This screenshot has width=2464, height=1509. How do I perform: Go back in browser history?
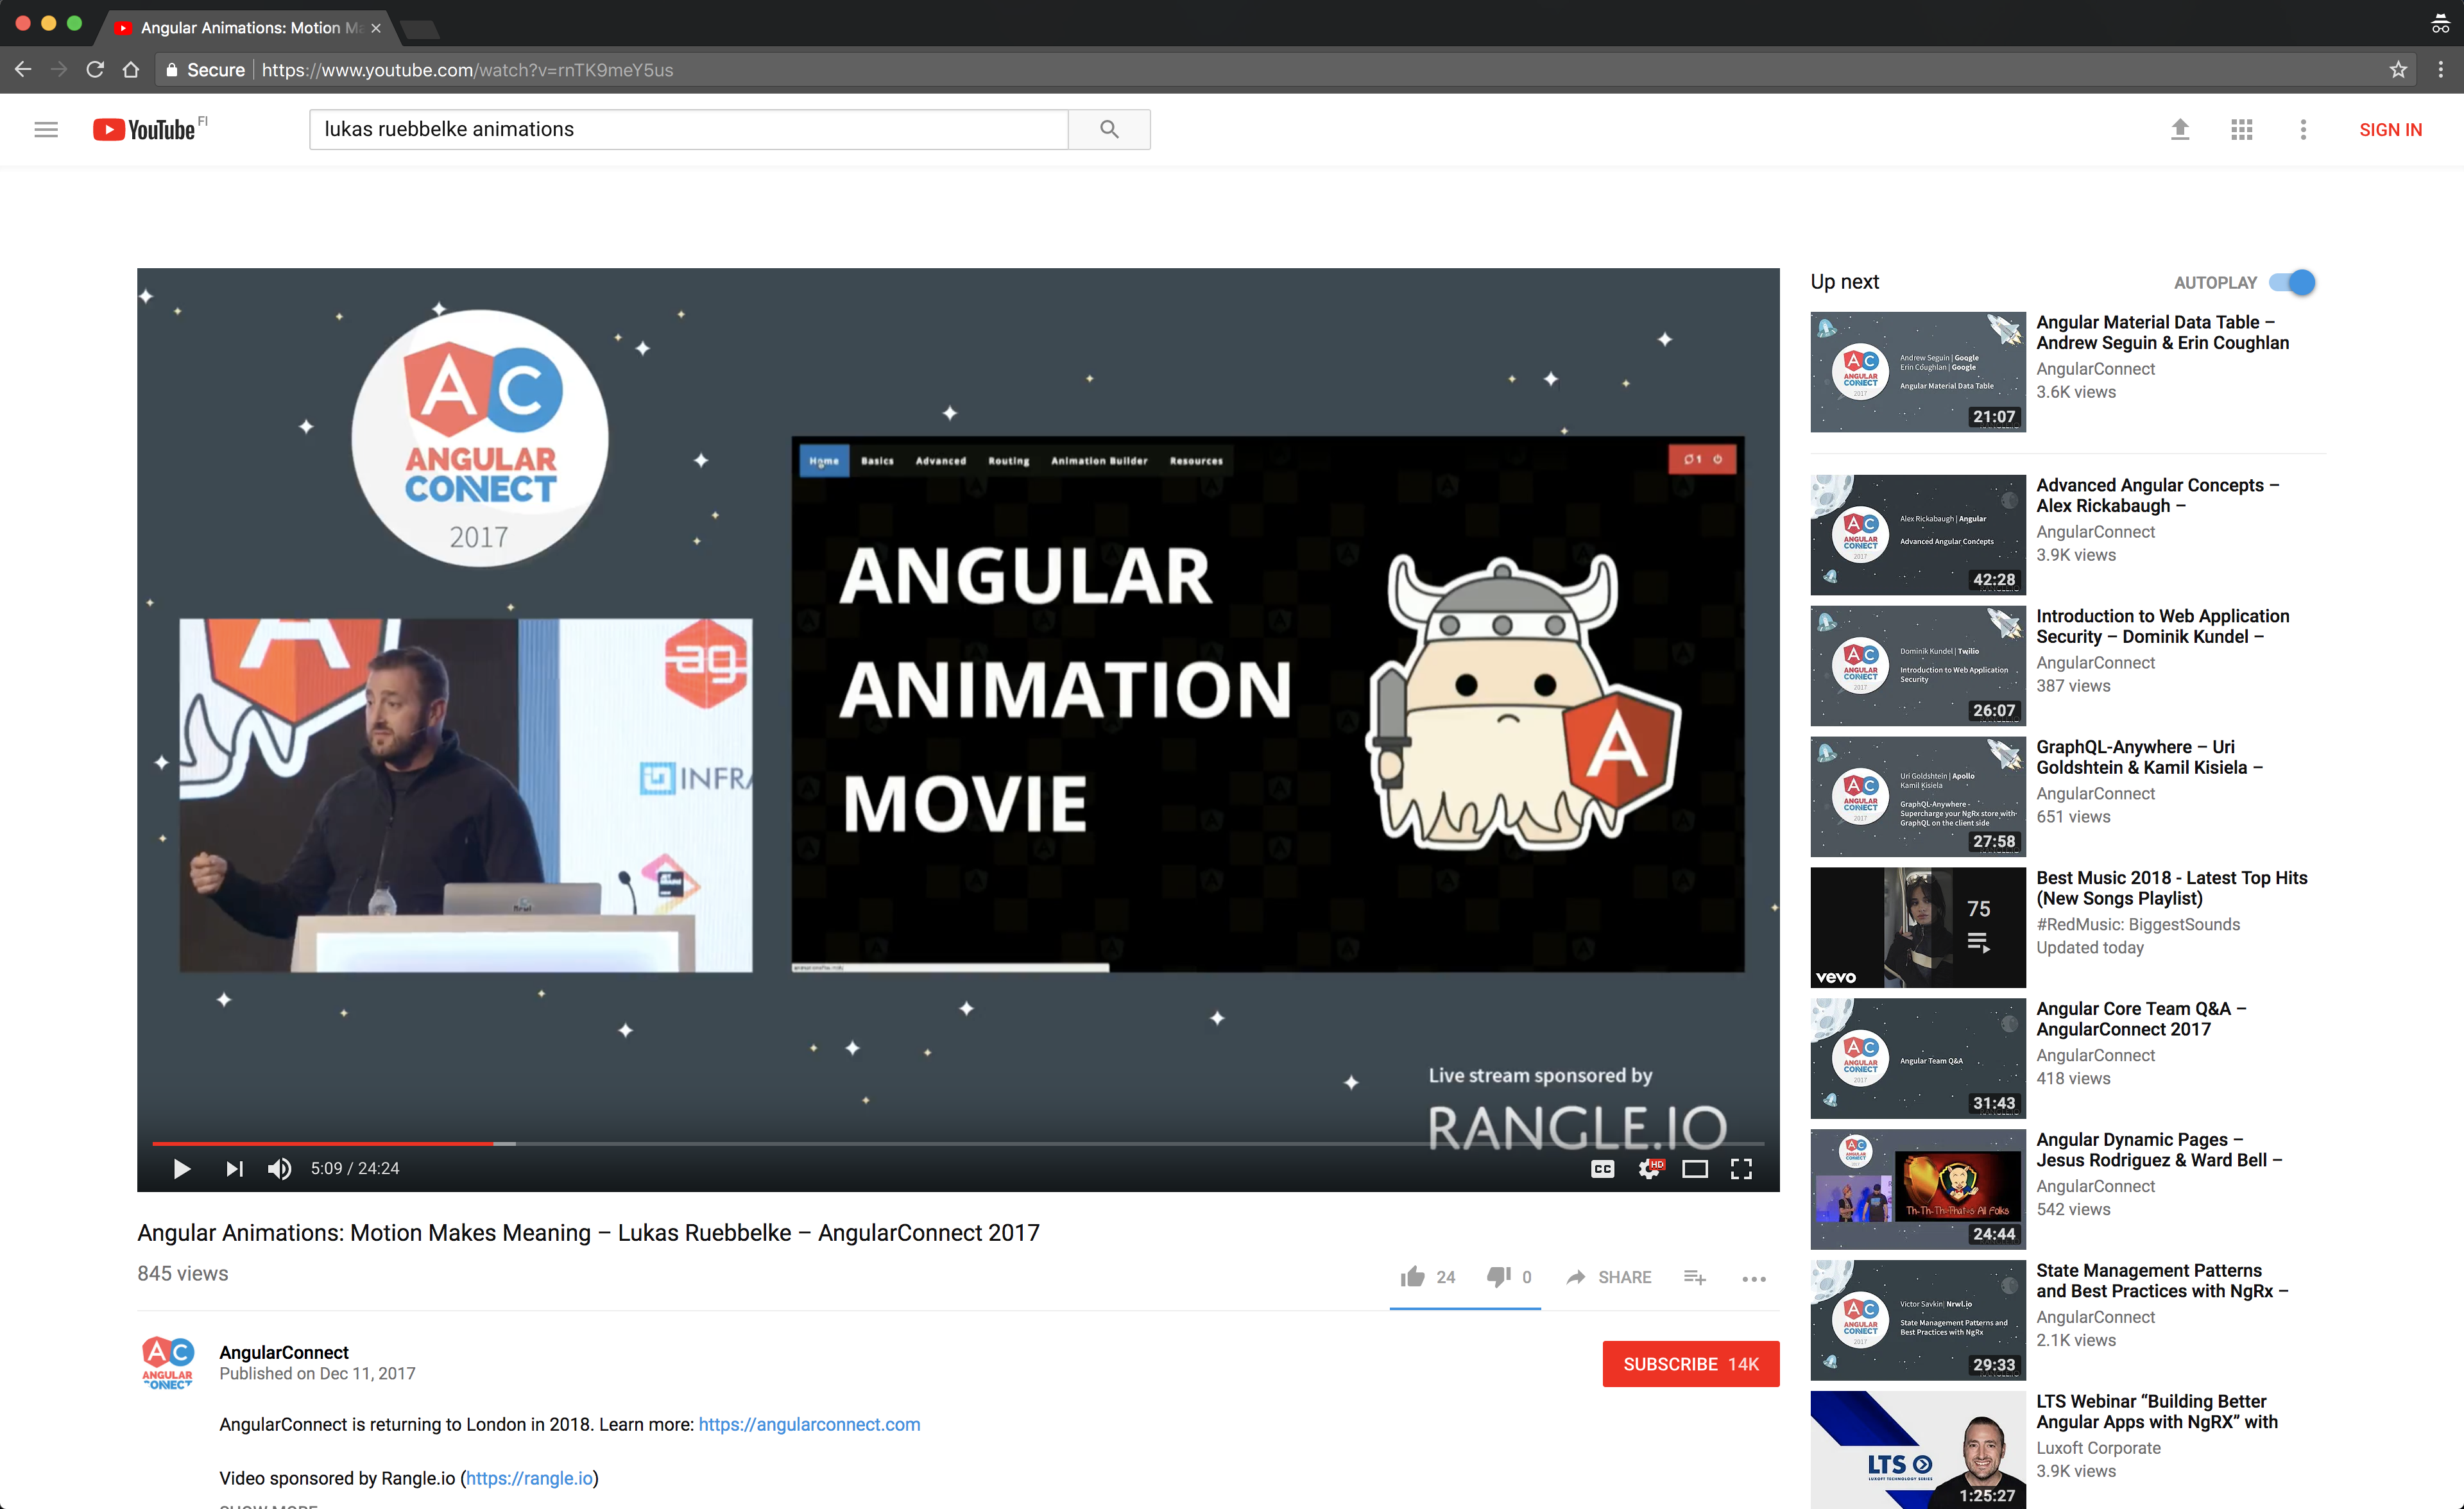click(23, 69)
